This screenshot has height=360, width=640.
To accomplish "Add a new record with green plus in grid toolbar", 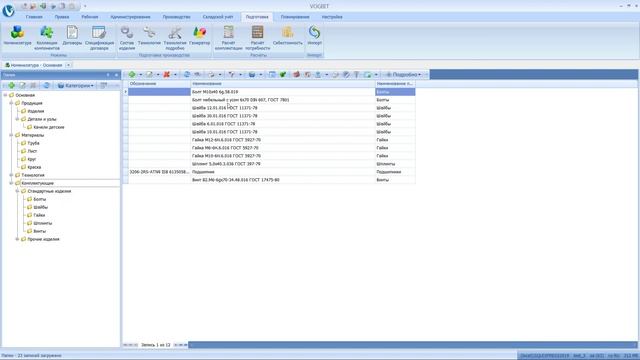I will [x=132, y=74].
